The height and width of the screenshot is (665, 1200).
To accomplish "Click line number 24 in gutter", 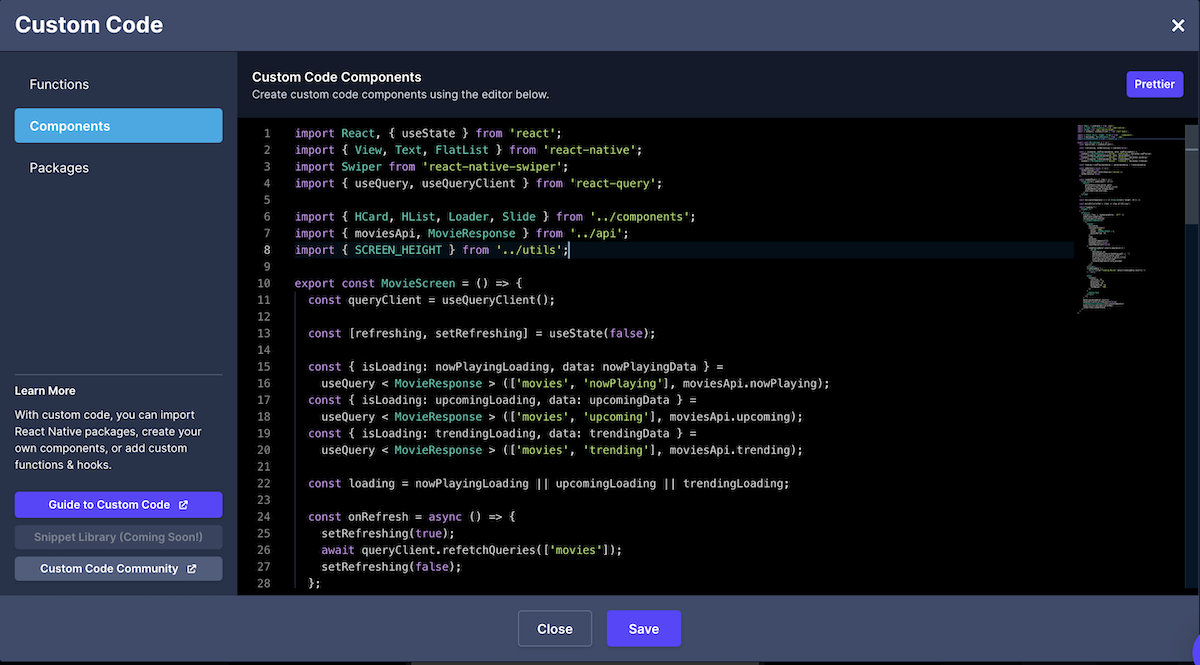I will point(264,517).
